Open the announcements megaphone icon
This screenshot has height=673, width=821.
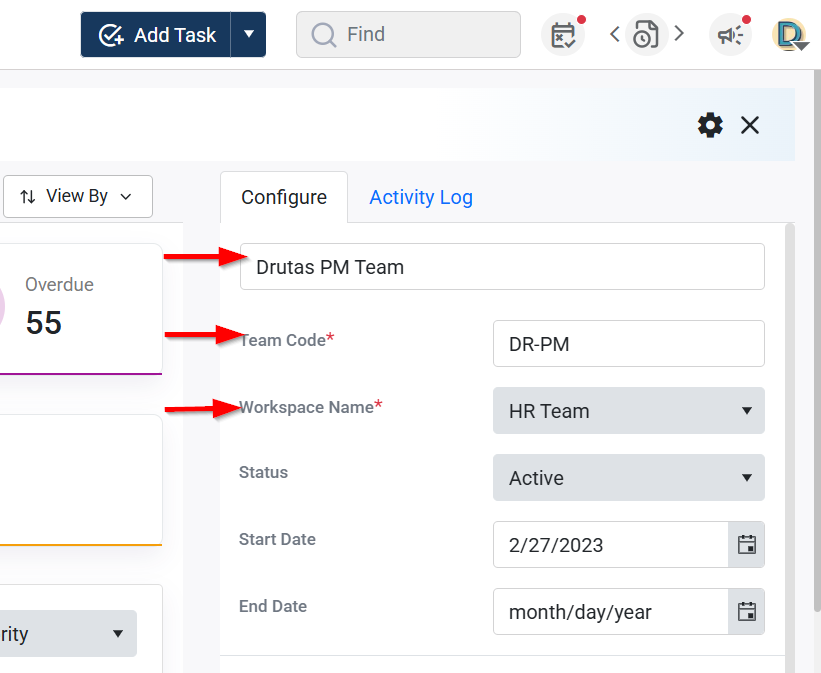tap(730, 35)
